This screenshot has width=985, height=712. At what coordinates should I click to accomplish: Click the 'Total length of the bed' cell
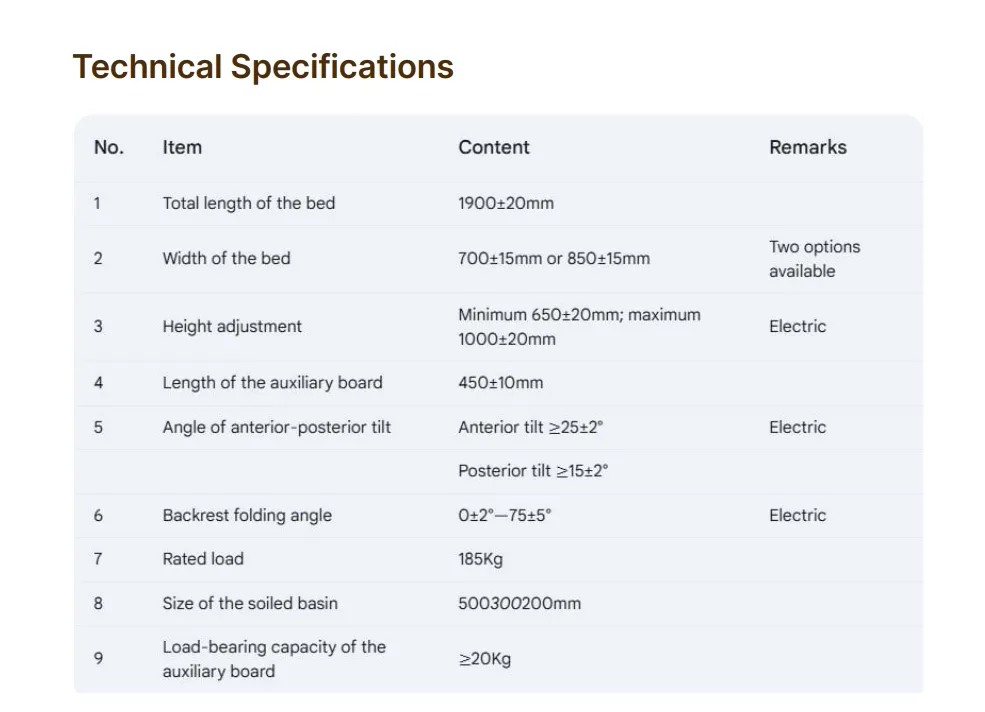[x=249, y=203]
